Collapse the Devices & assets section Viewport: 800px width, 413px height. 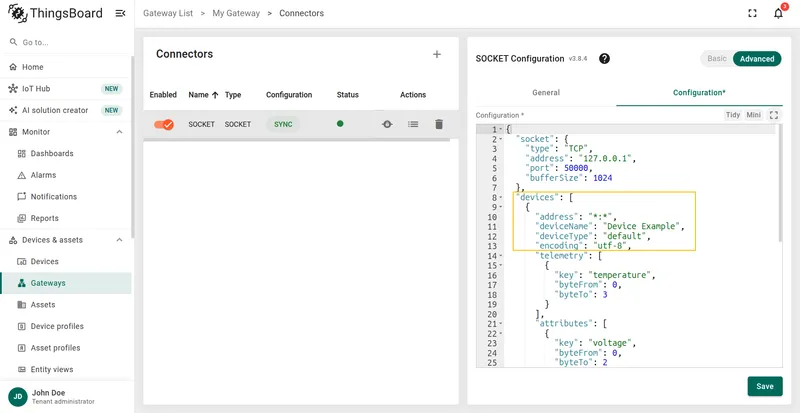coord(119,240)
